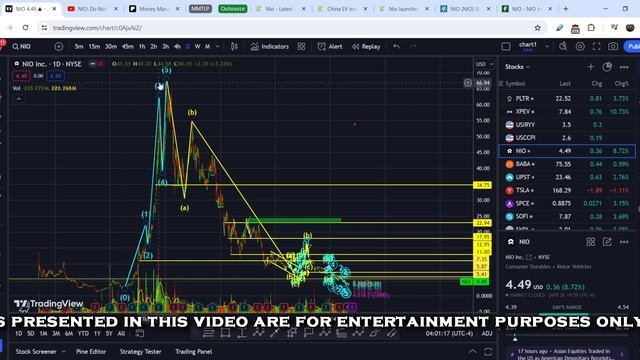The image size is (640, 360).
Task: Select the 5m timeframe
Action: point(79,47)
